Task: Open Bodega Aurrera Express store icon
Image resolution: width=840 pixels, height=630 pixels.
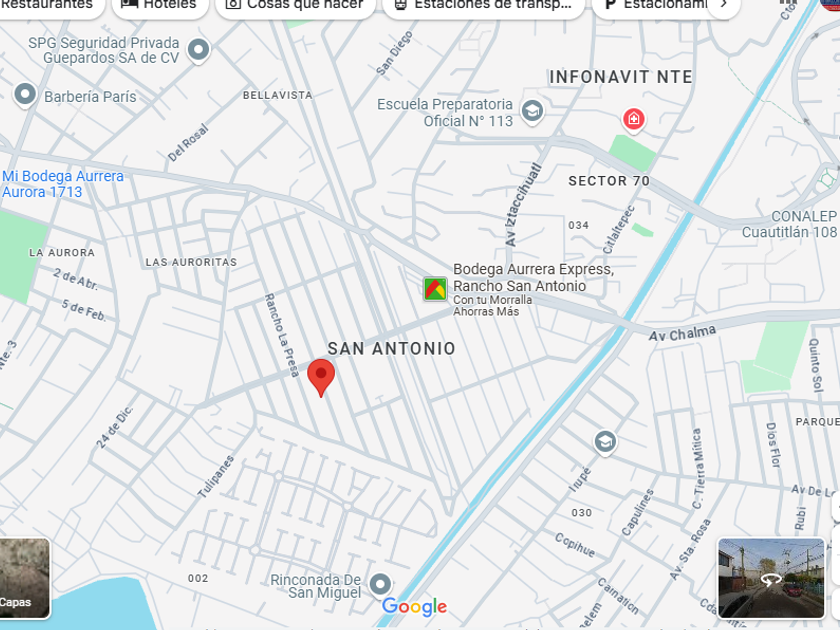Action: coord(435,289)
